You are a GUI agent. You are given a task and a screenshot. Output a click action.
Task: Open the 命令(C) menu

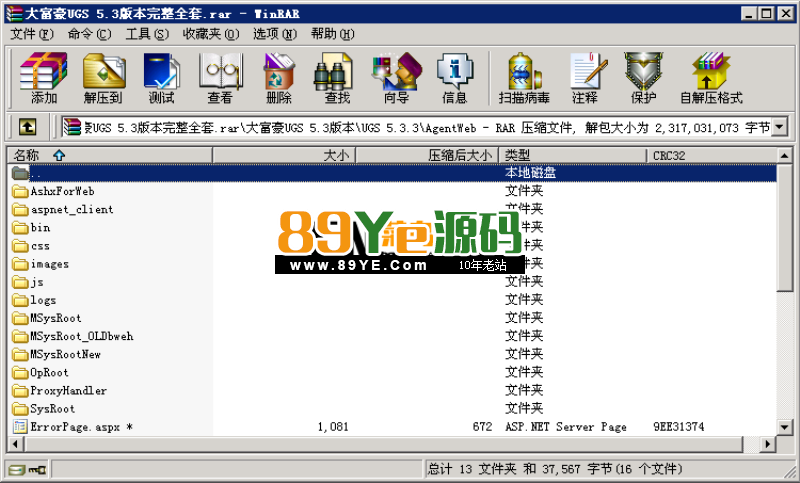pyautogui.click(x=89, y=34)
